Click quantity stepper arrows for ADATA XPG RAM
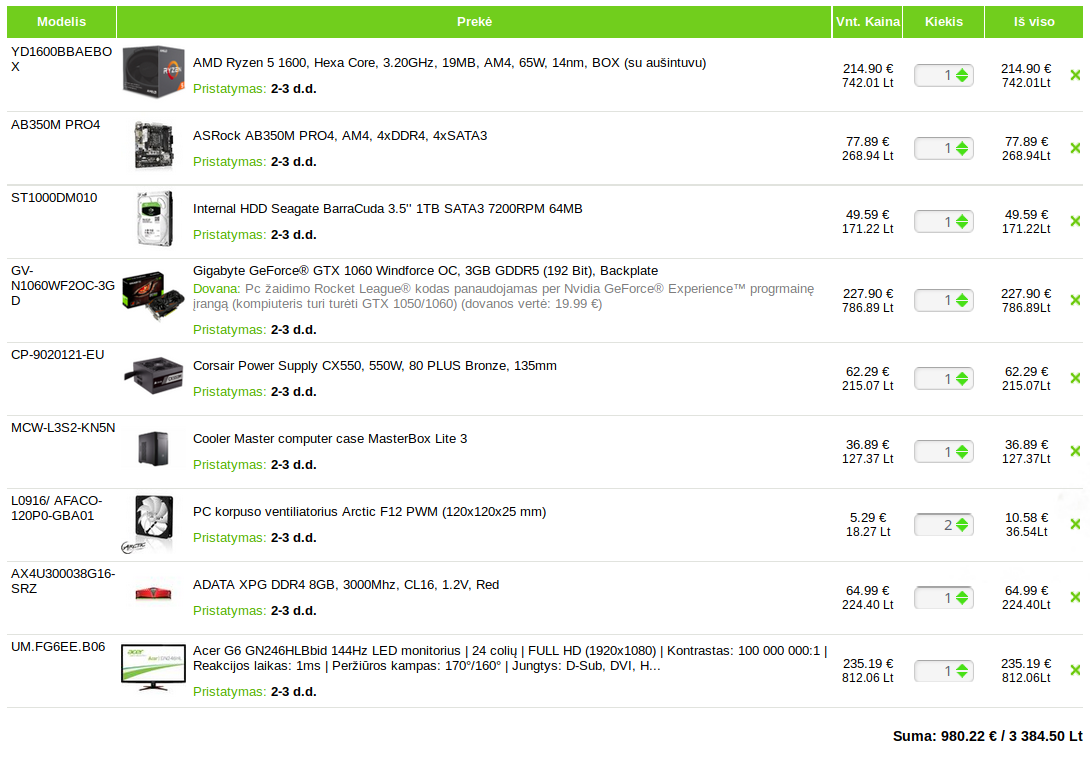The height and width of the screenshot is (757, 1090). click(x=962, y=597)
